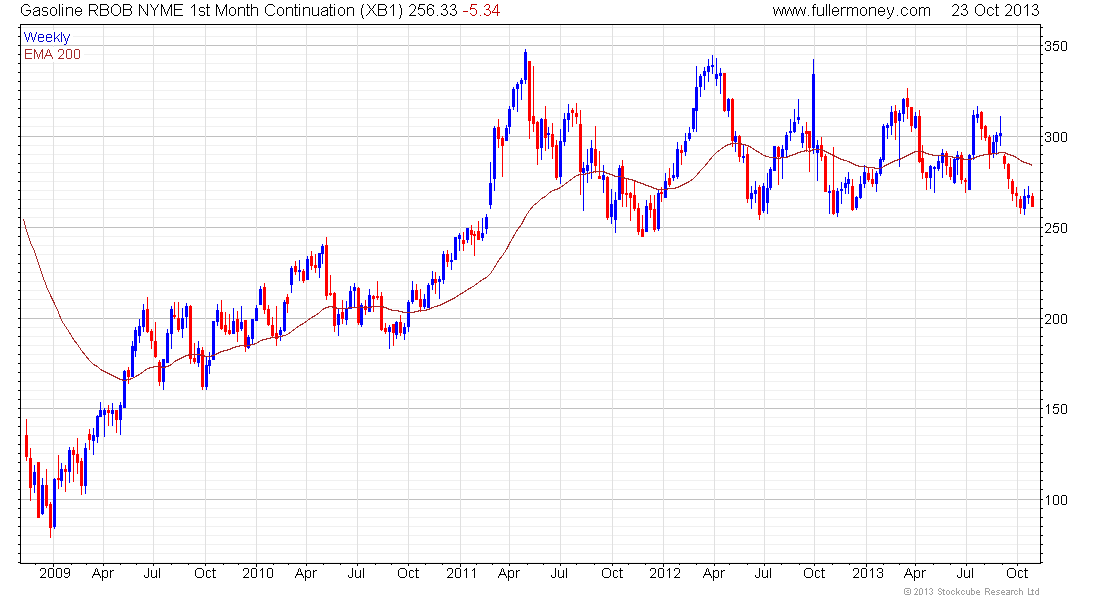1100x600 pixels.
Task: Click the 2013 year label on time axis
Action: pyautogui.click(x=868, y=573)
